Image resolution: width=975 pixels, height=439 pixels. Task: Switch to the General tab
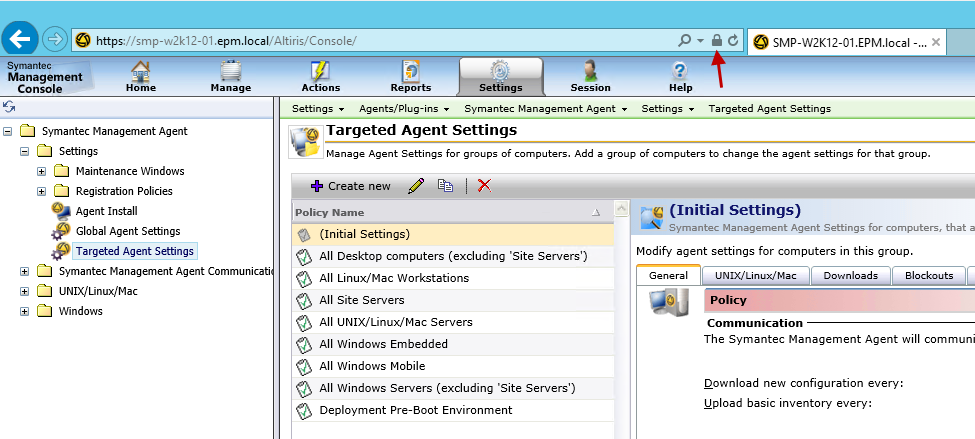[x=668, y=275]
